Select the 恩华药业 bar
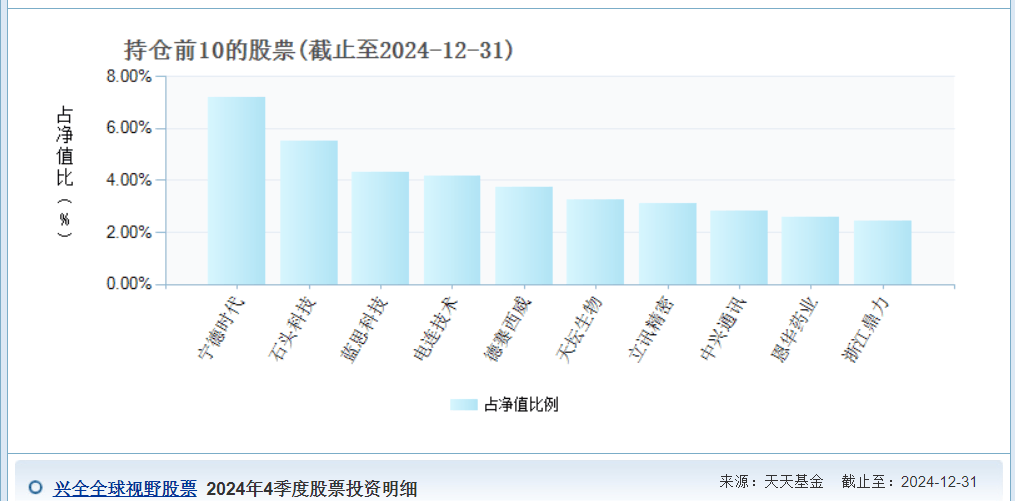This screenshot has height=501, width=1015. click(x=810, y=251)
